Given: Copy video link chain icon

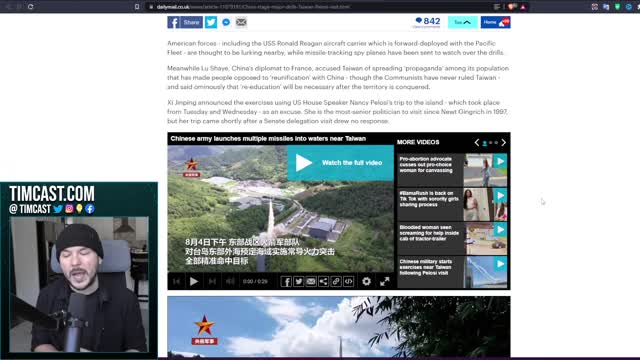Looking at the screenshot, I should tap(336, 282).
